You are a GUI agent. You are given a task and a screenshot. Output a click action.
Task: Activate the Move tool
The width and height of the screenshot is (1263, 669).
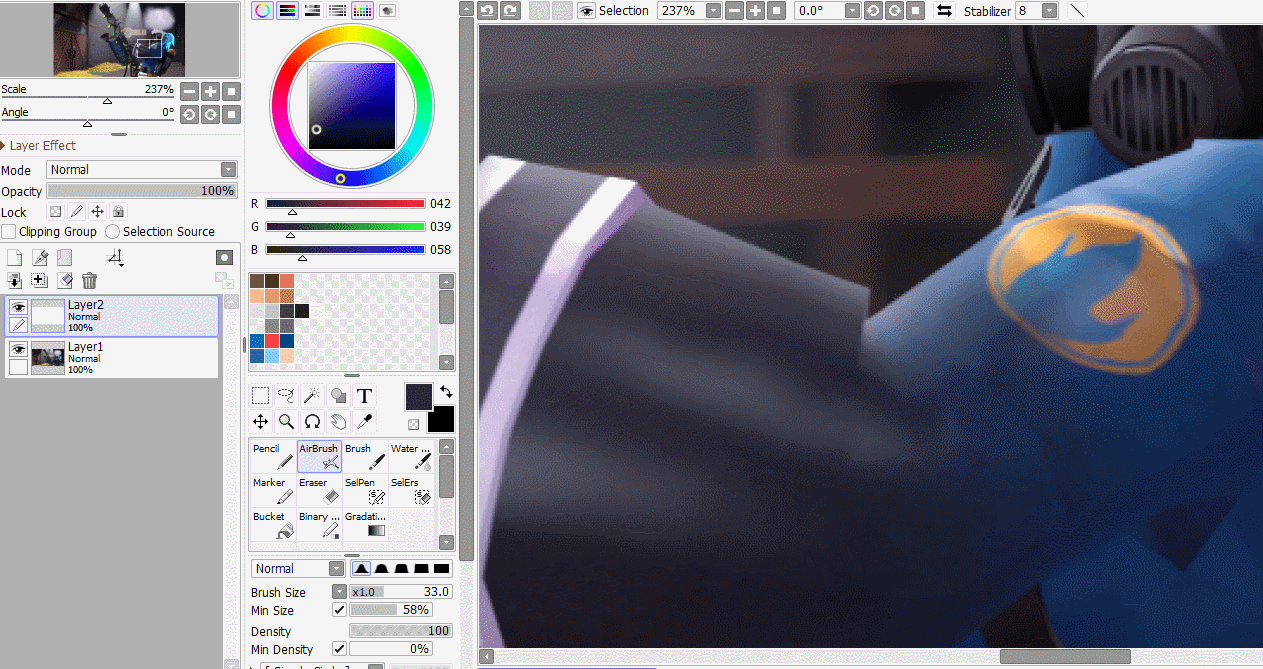[260, 421]
